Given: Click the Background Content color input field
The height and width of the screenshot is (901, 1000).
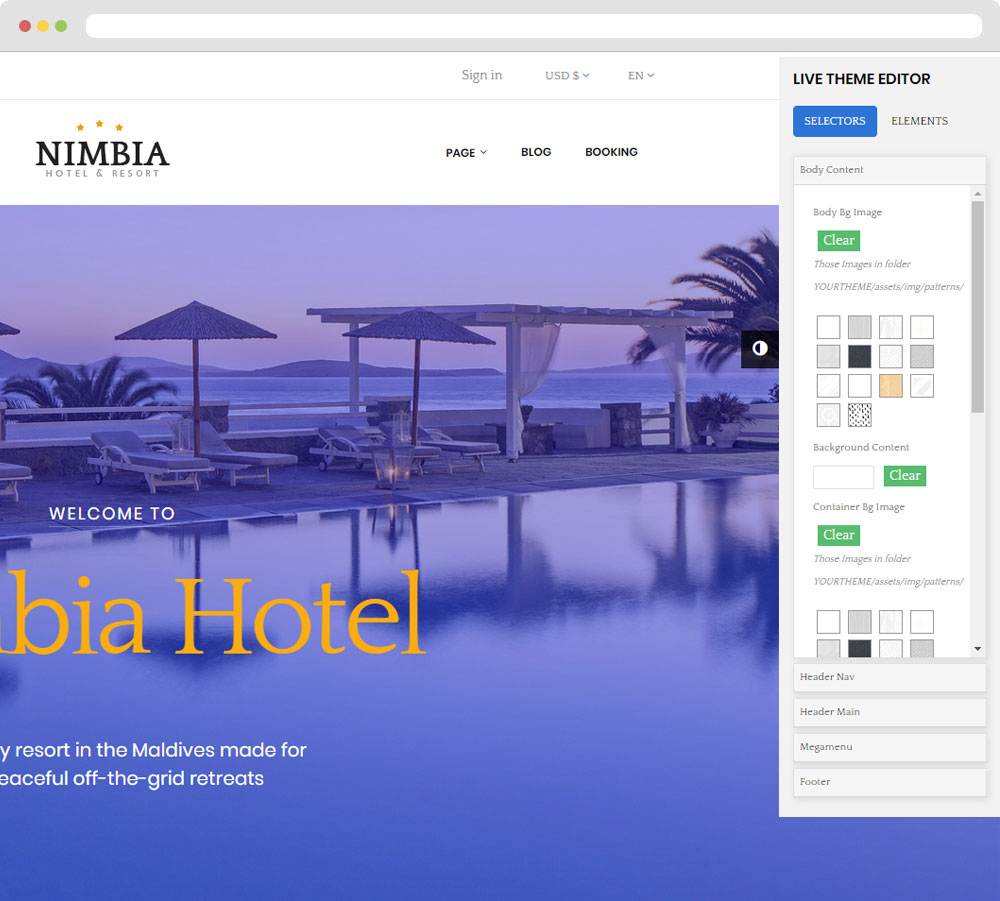Looking at the screenshot, I should click(843, 476).
